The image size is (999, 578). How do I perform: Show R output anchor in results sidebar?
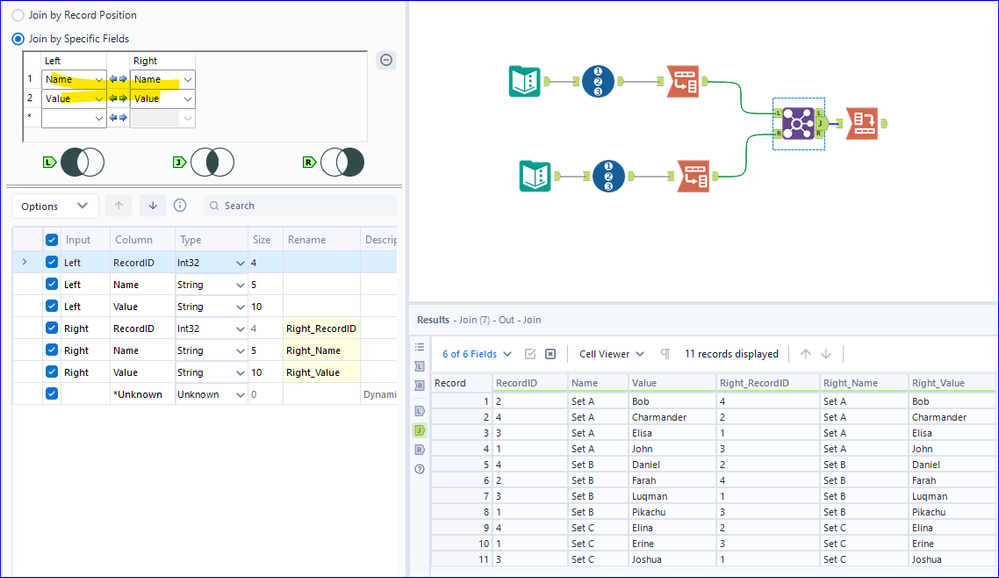pos(419,450)
